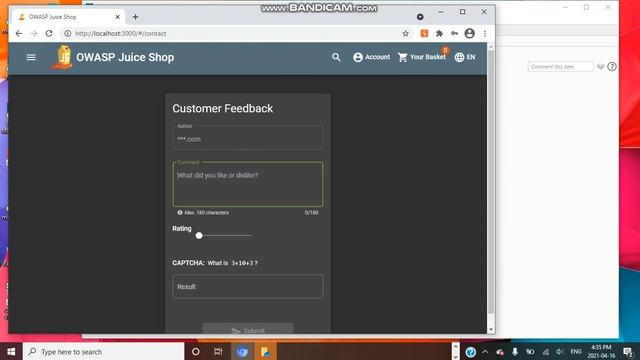Screen dimensions: 640x360
Task: Open the volume tray icon
Action: (560, 352)
